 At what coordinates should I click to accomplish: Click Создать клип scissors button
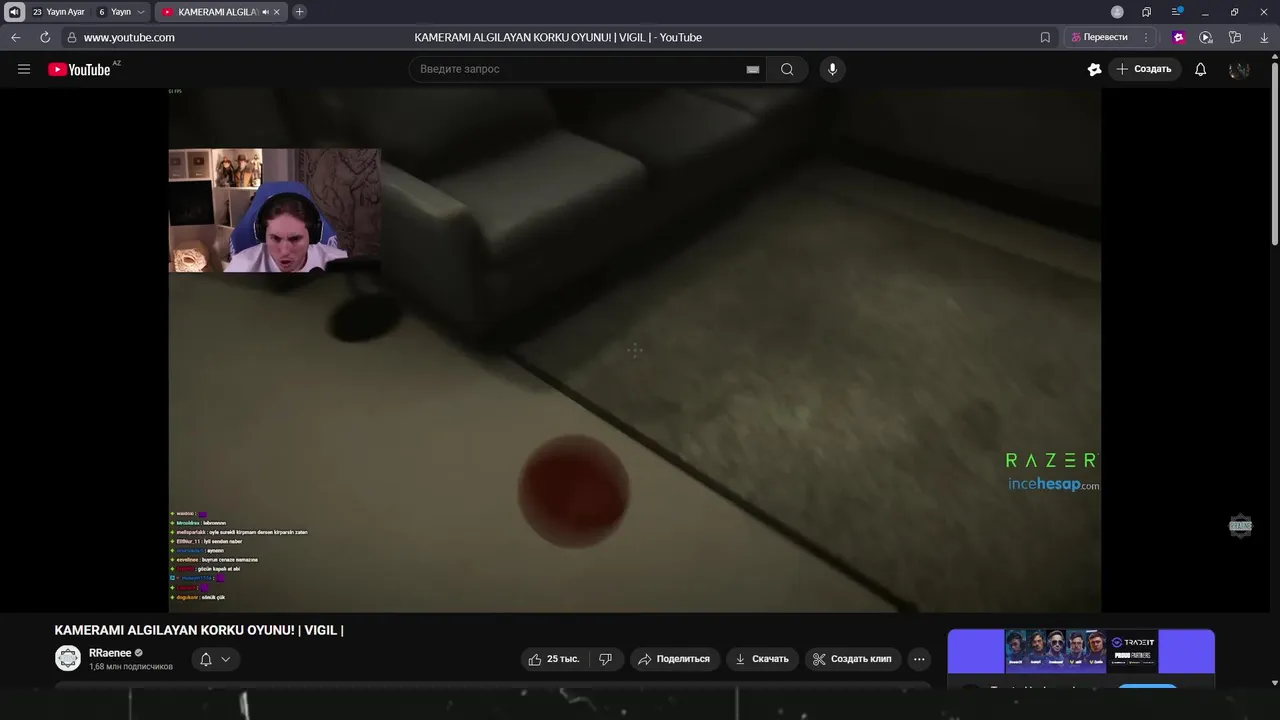pos(852,659)
